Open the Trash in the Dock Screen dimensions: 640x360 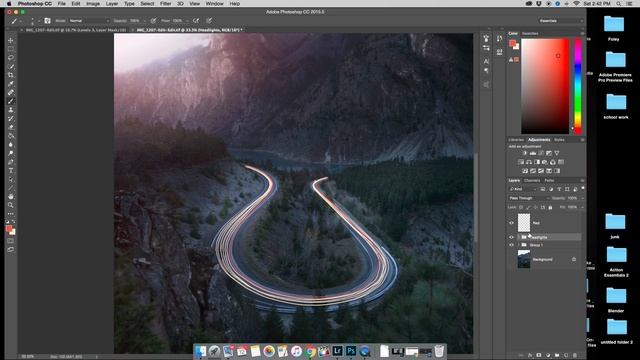click(439, 351)
